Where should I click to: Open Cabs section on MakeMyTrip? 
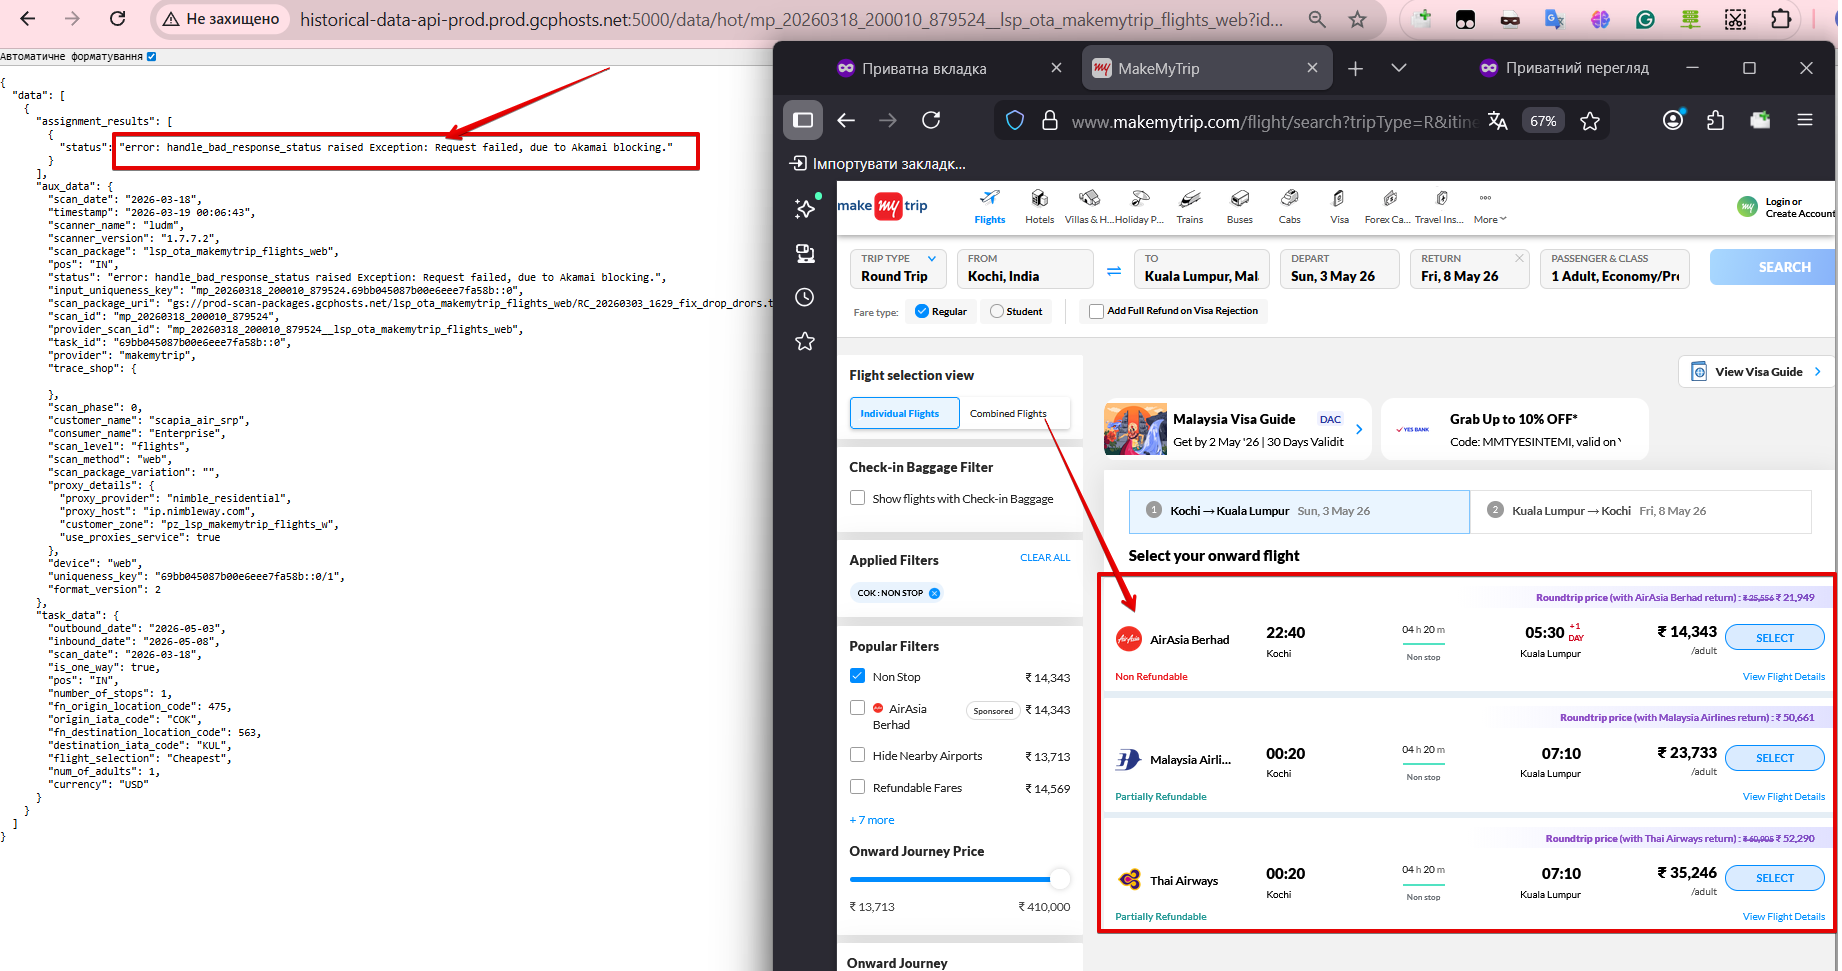1290,207
